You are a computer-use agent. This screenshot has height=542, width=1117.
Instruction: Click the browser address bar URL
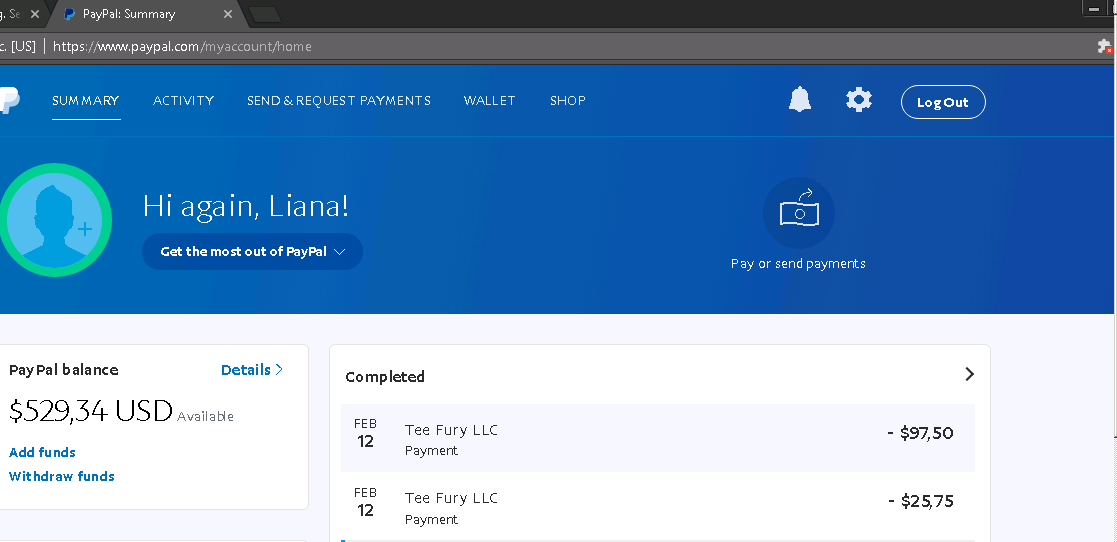click(x=182, y=46)
